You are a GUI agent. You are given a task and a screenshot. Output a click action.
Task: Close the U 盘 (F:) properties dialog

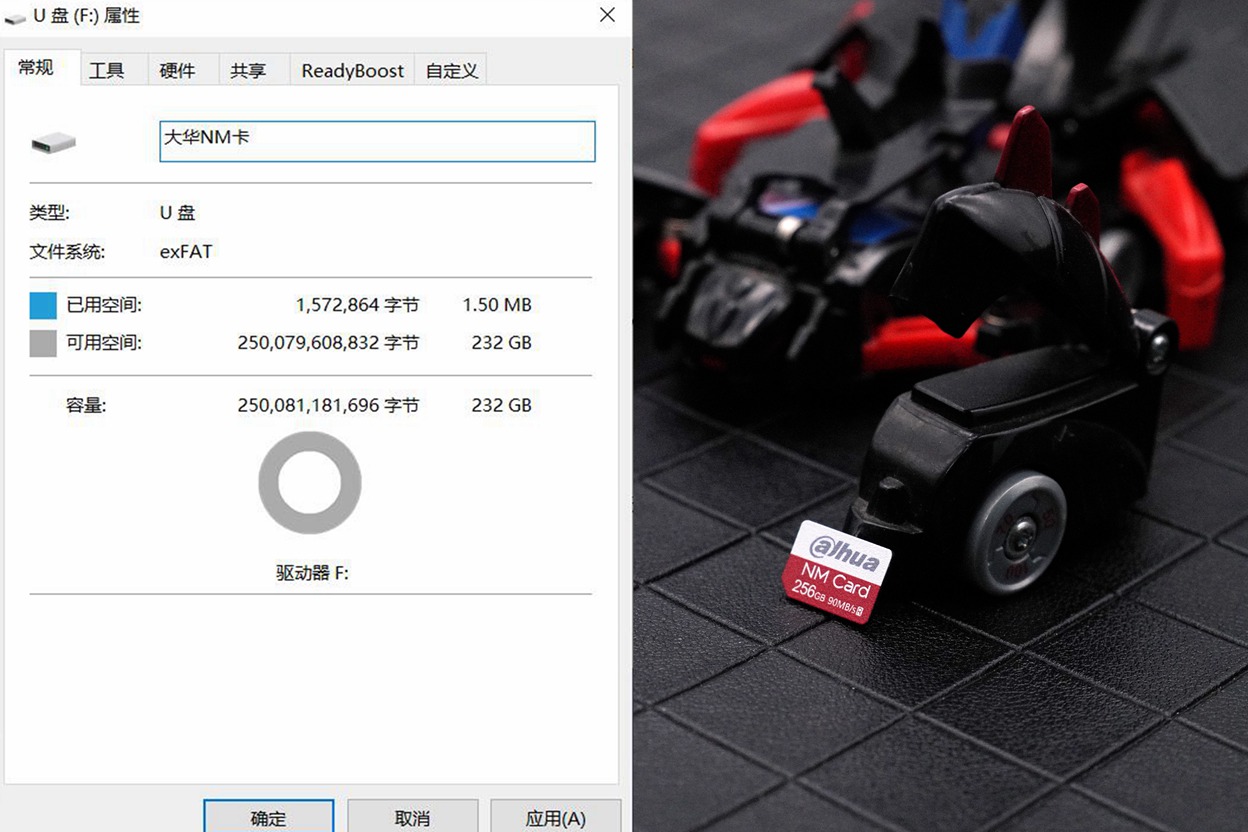coord(606,15)
